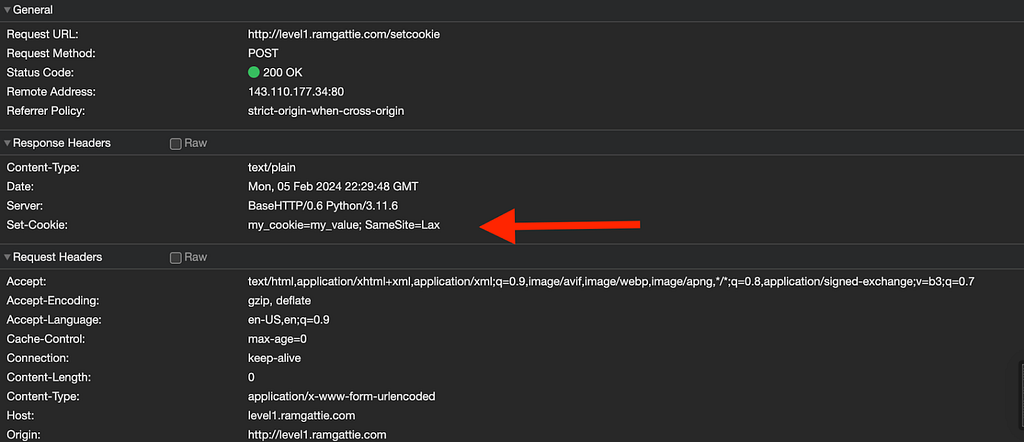The width and height of the screenshot is (1024, 442).
Task: Click the green 200 OK status icon
Action: click(x=254, y=72)
